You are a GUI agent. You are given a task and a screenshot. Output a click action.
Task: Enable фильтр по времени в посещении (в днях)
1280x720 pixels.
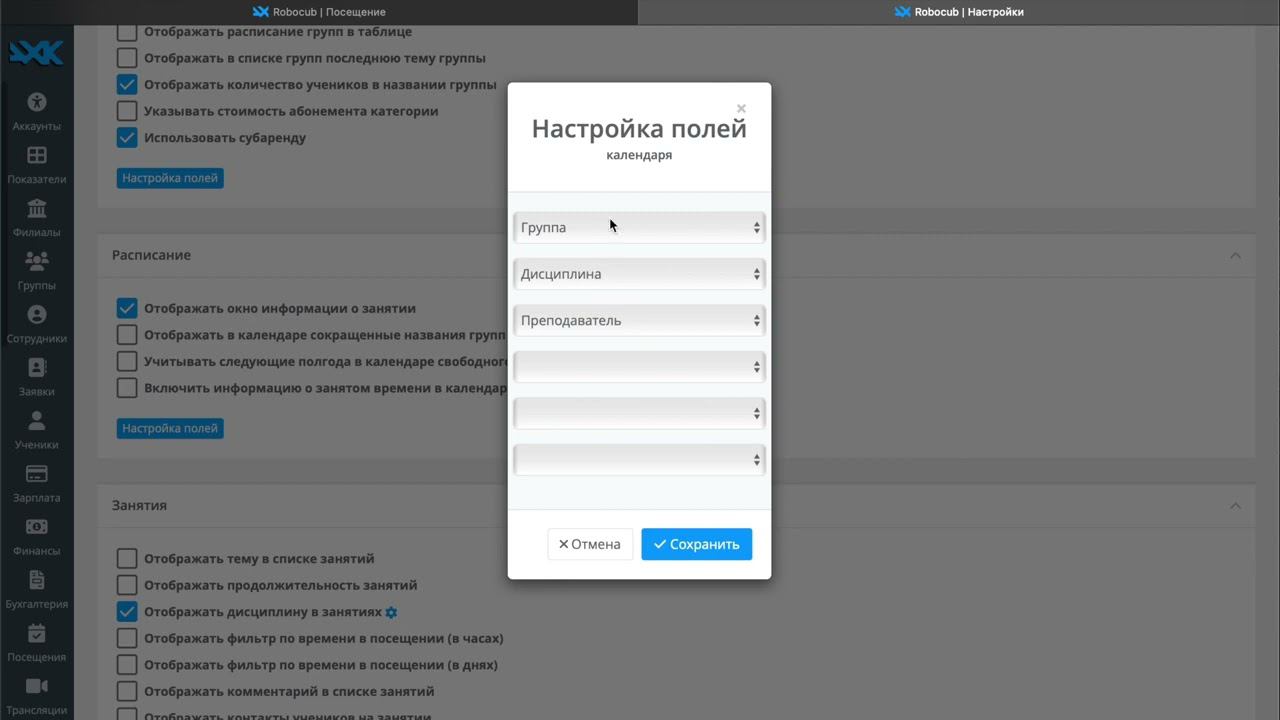point(127,665)
